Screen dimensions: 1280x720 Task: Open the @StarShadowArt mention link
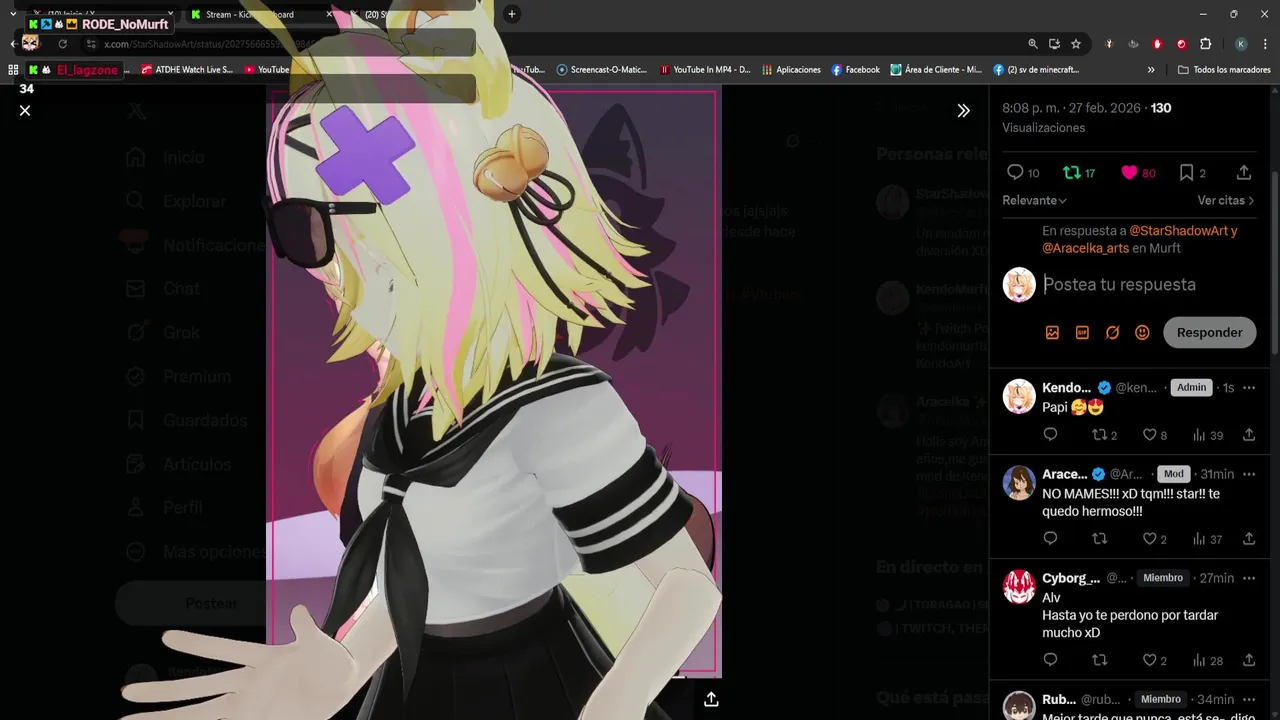(x=1178, y=231)
